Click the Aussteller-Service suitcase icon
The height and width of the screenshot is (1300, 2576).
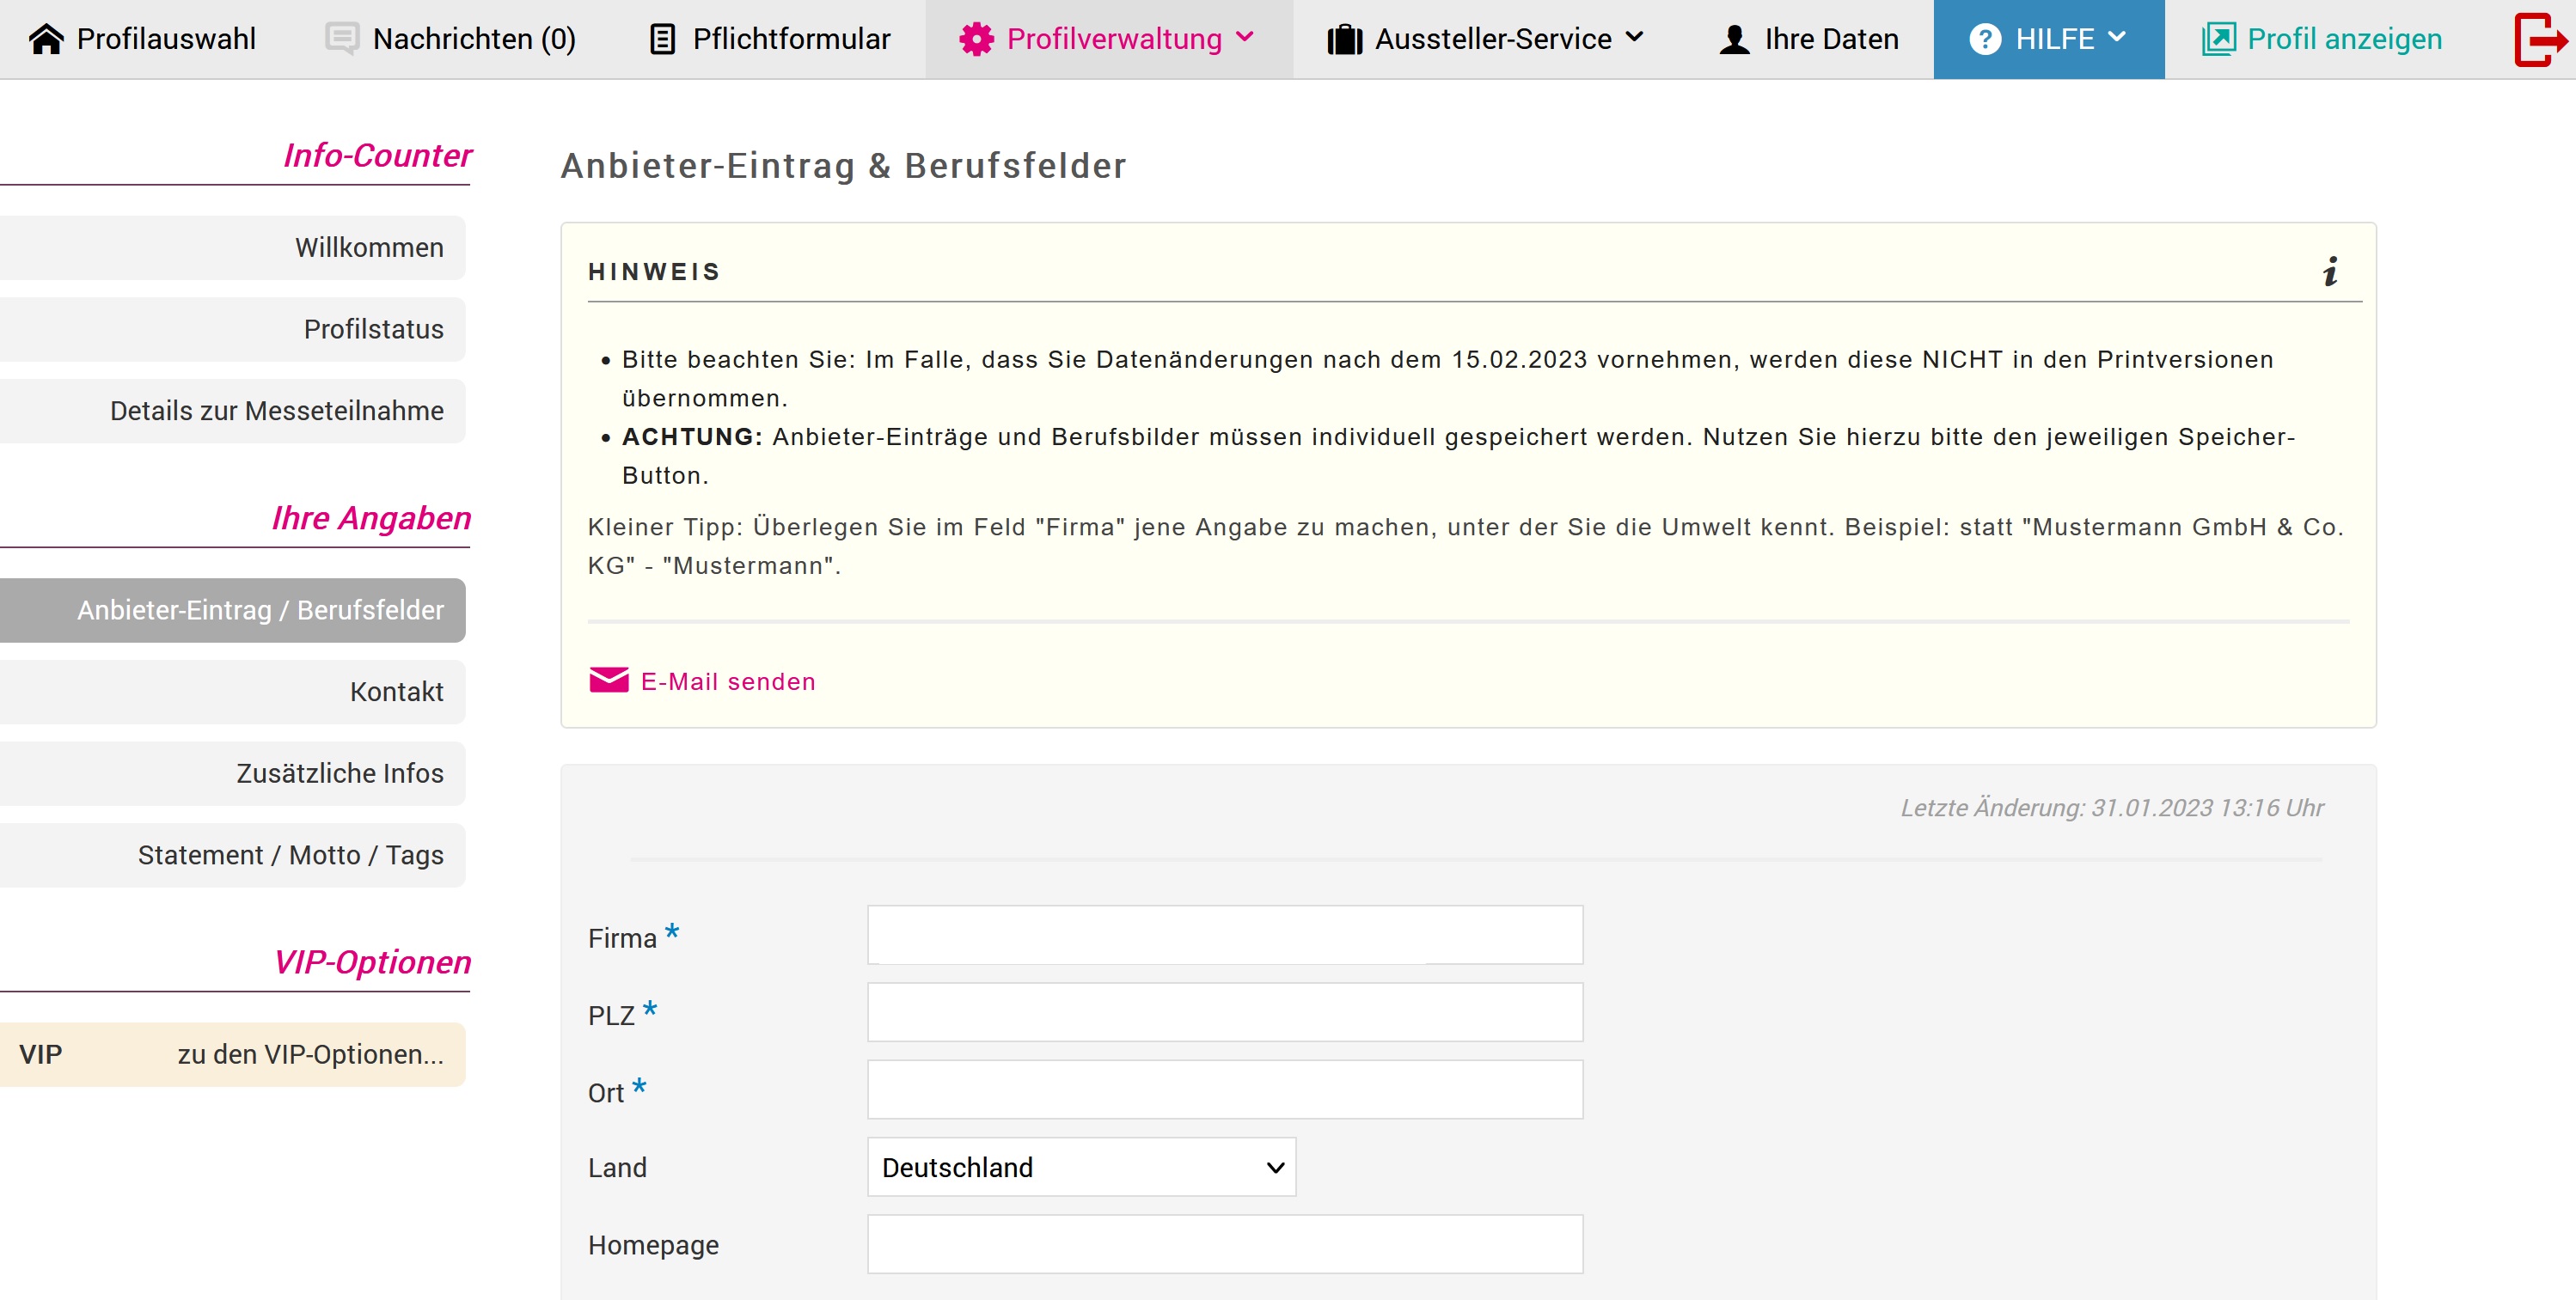tap(1344, 39)
